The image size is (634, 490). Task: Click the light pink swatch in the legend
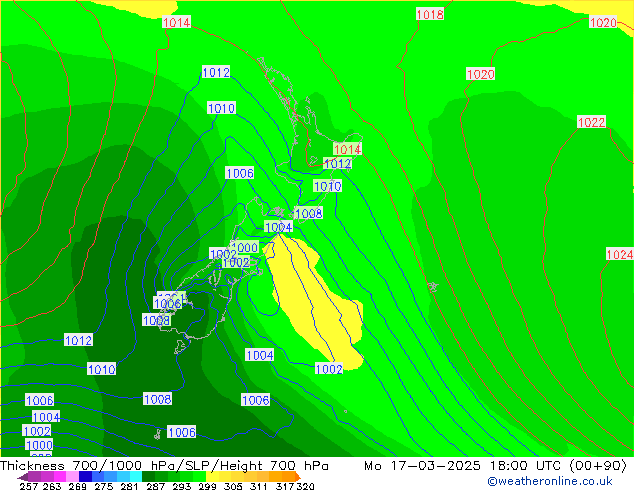[72, 477]
